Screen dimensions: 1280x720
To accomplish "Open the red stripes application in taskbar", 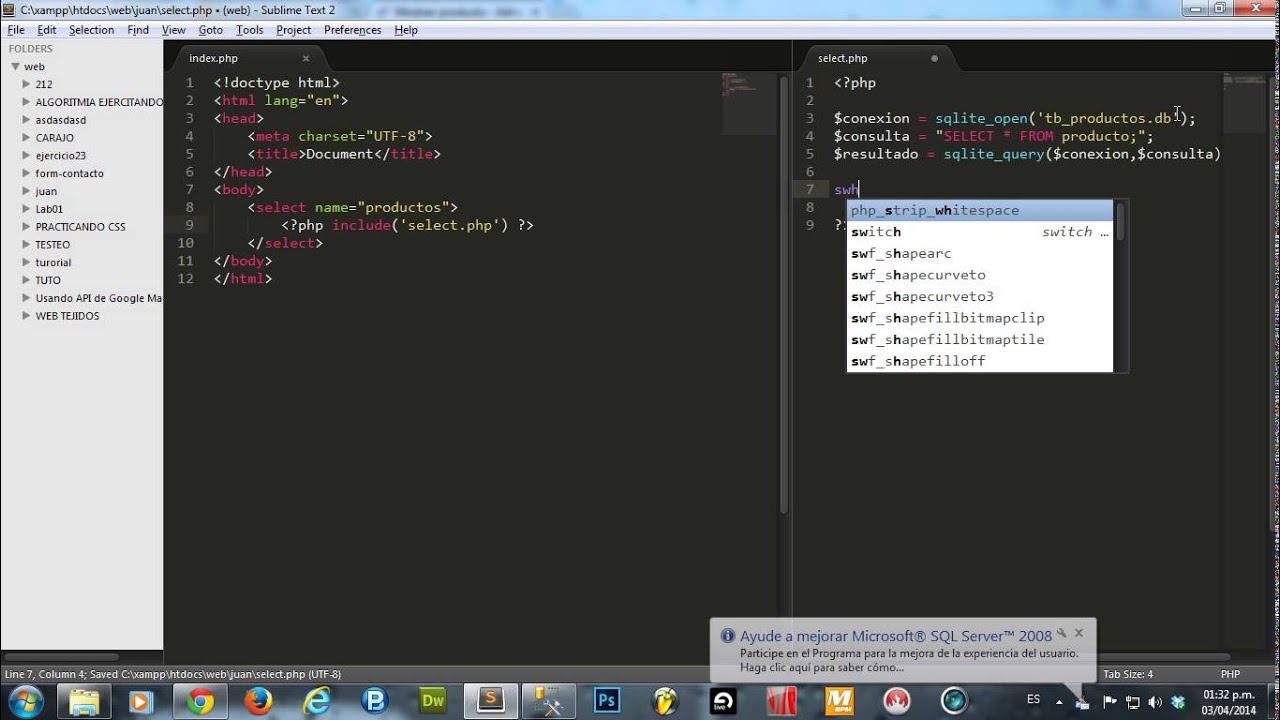I will tap(780, 701).
